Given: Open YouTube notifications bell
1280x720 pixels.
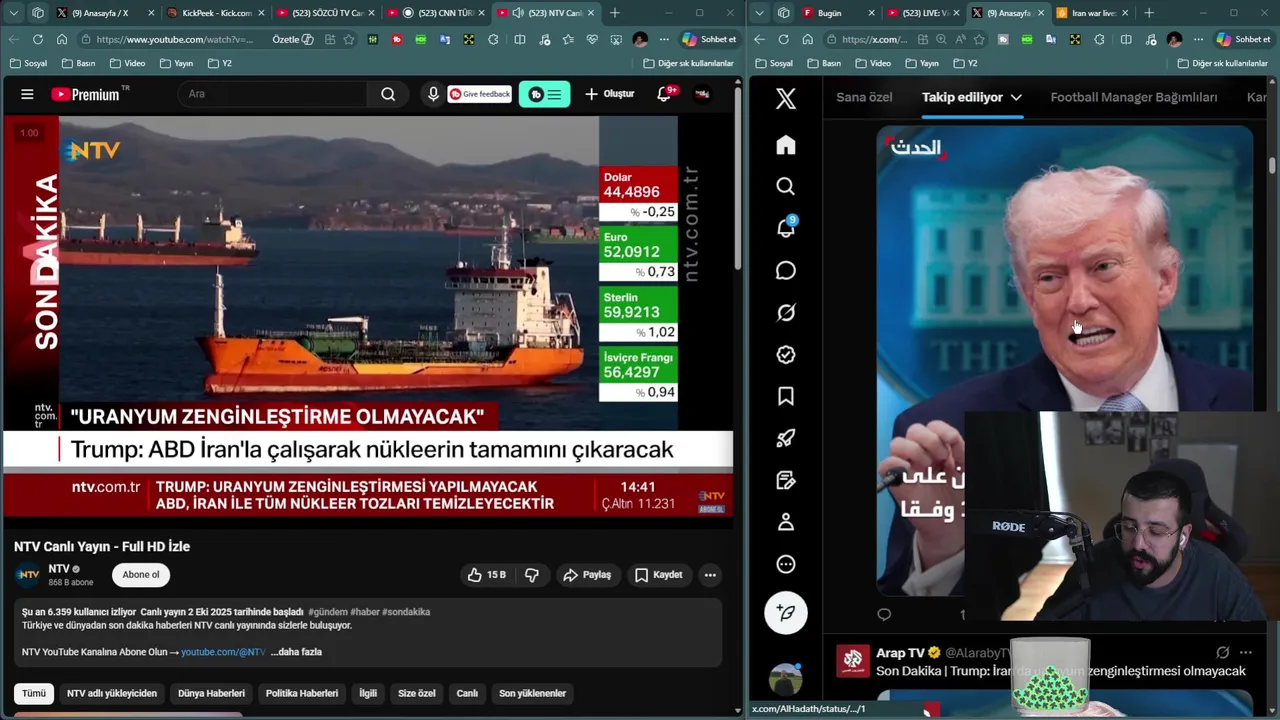Looking at the screenshot, I should click(x=664, y=94).
